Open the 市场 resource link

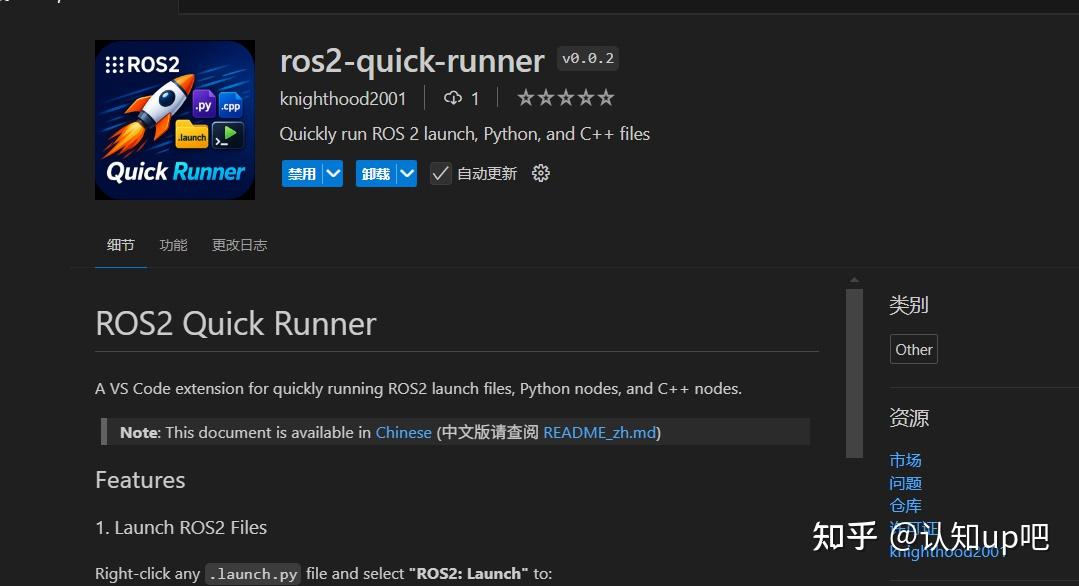coord(905,460)
